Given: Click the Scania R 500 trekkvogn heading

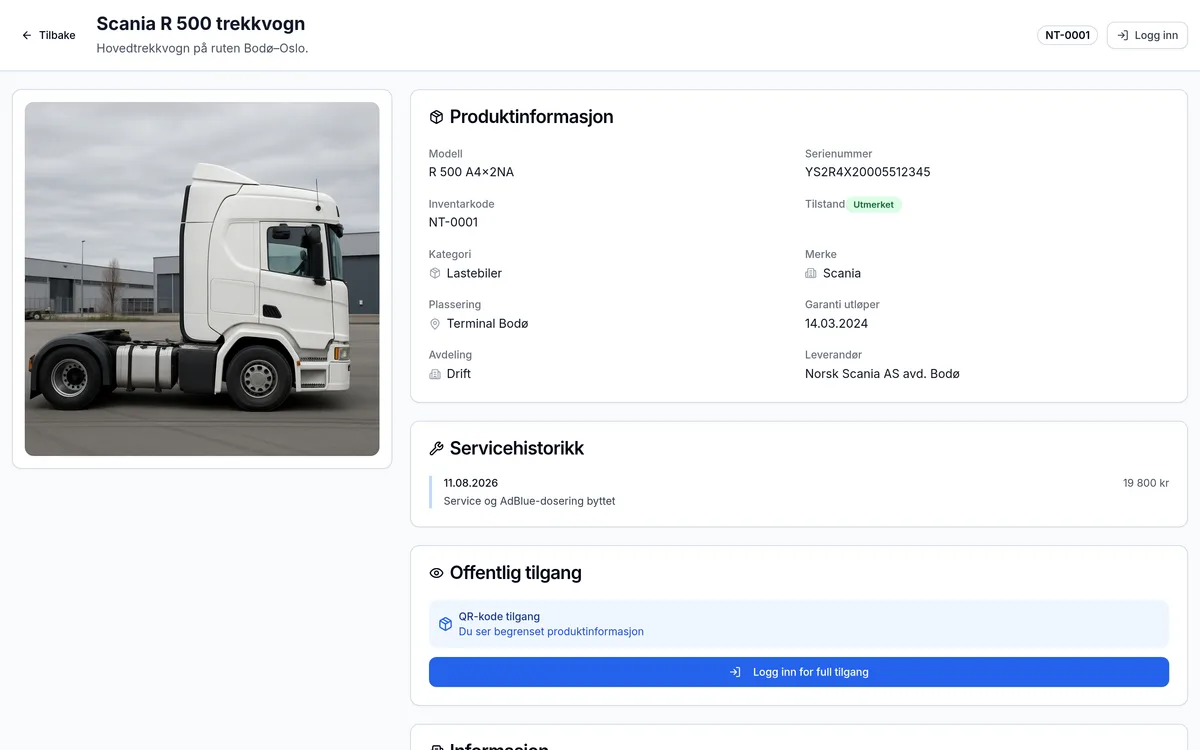Looking at the screenshot, I should tap(201, 23).
